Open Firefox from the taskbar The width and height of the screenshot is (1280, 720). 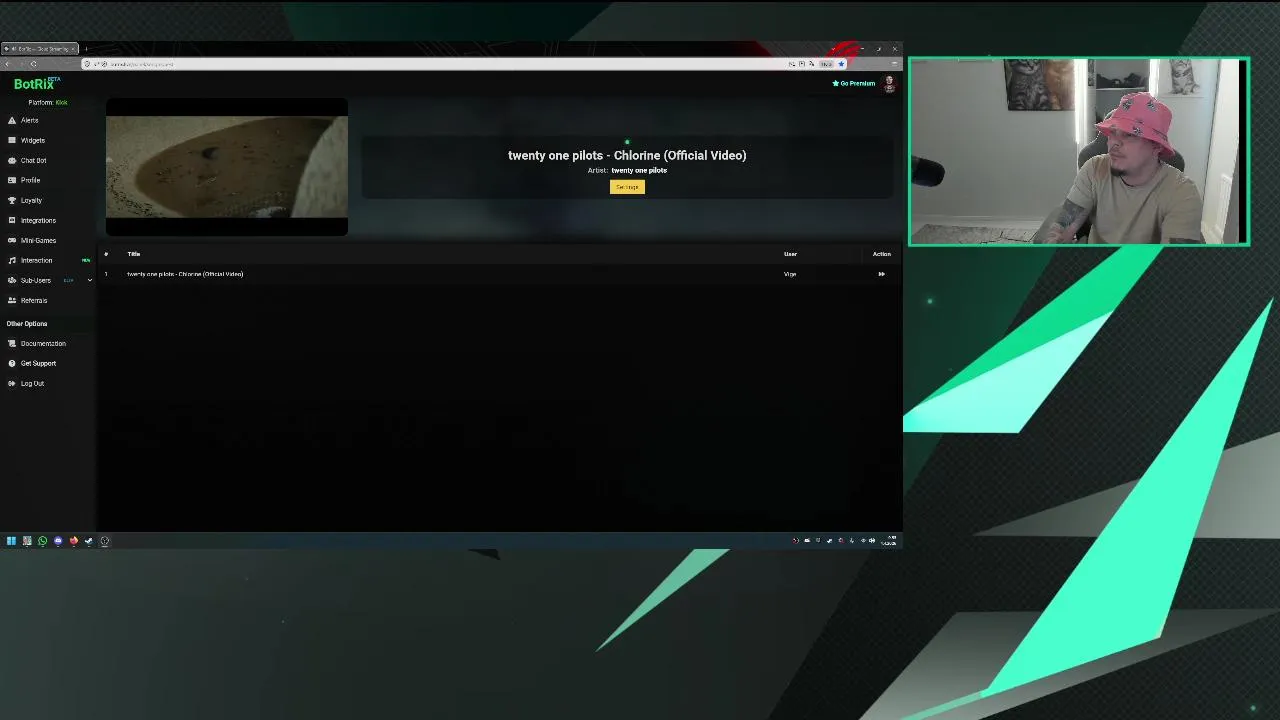(x=73, y=541)
